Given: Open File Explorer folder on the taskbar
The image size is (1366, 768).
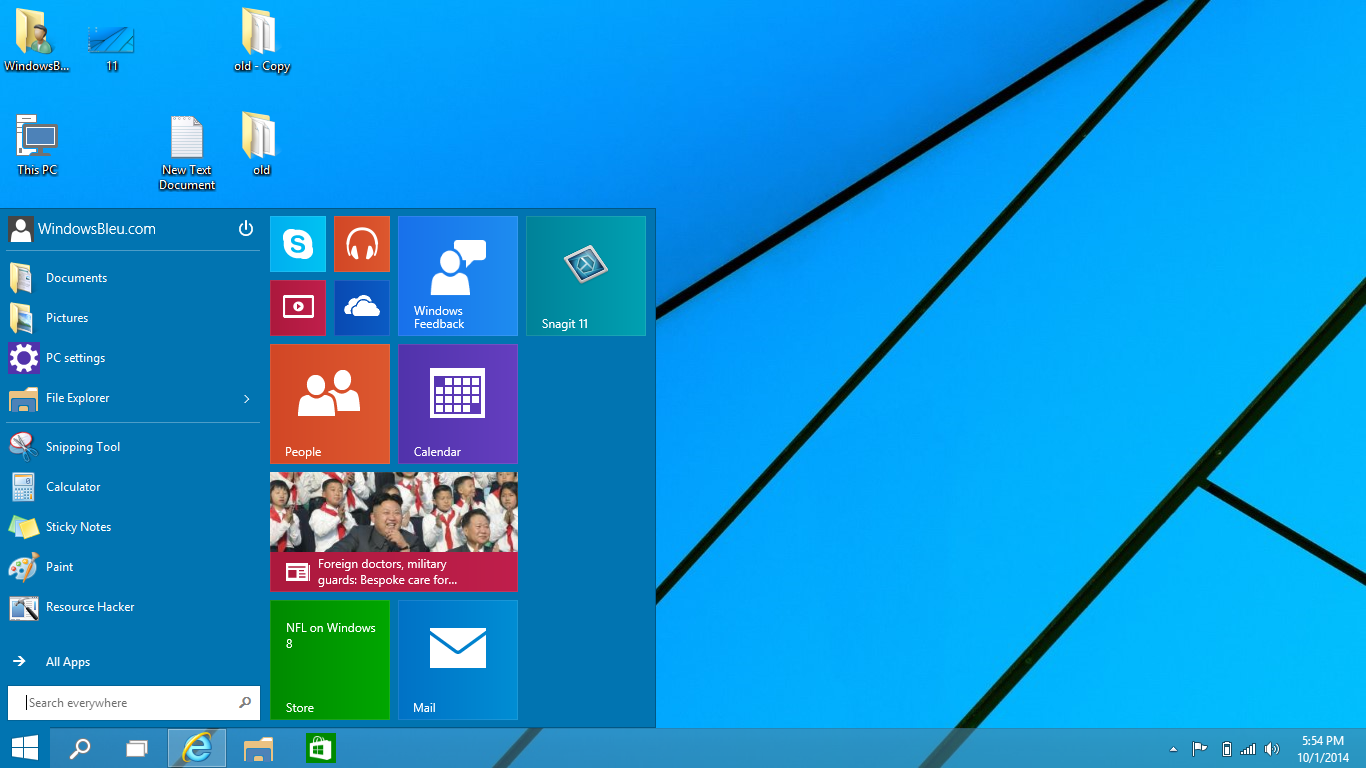Looking at the screenshot, I should coord(258,748).
